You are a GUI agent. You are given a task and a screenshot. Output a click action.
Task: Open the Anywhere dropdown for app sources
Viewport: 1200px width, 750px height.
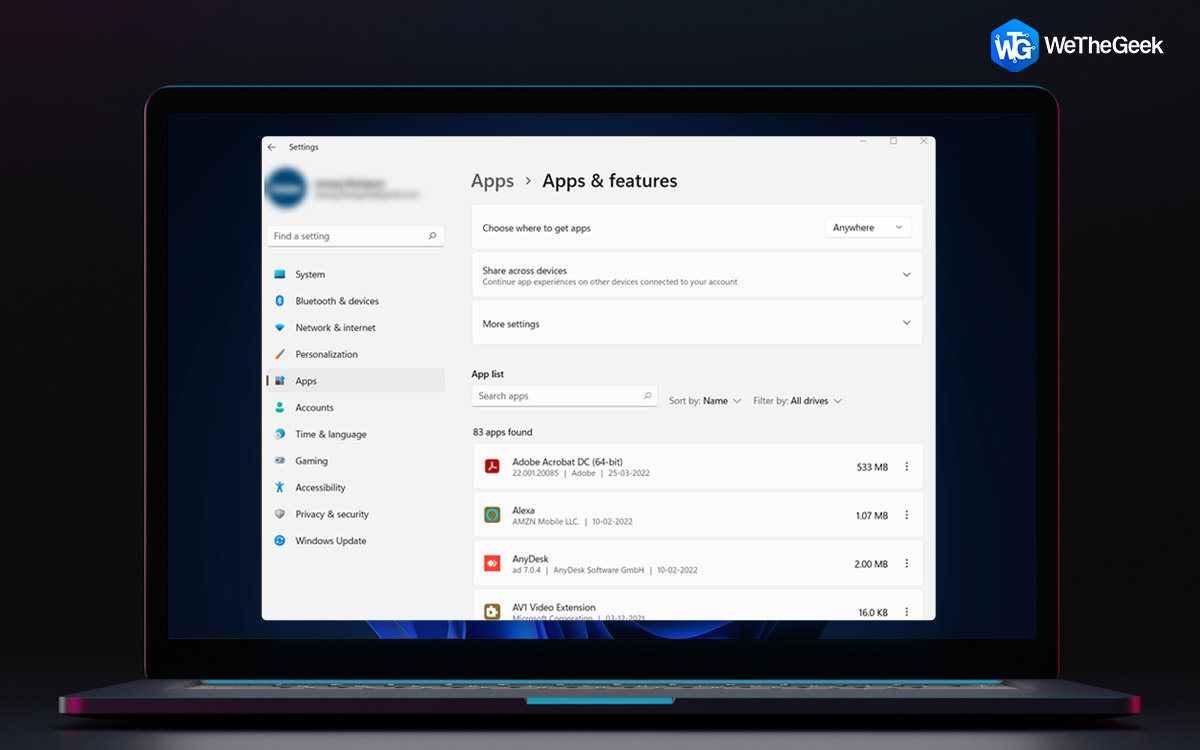pos(868,228)
